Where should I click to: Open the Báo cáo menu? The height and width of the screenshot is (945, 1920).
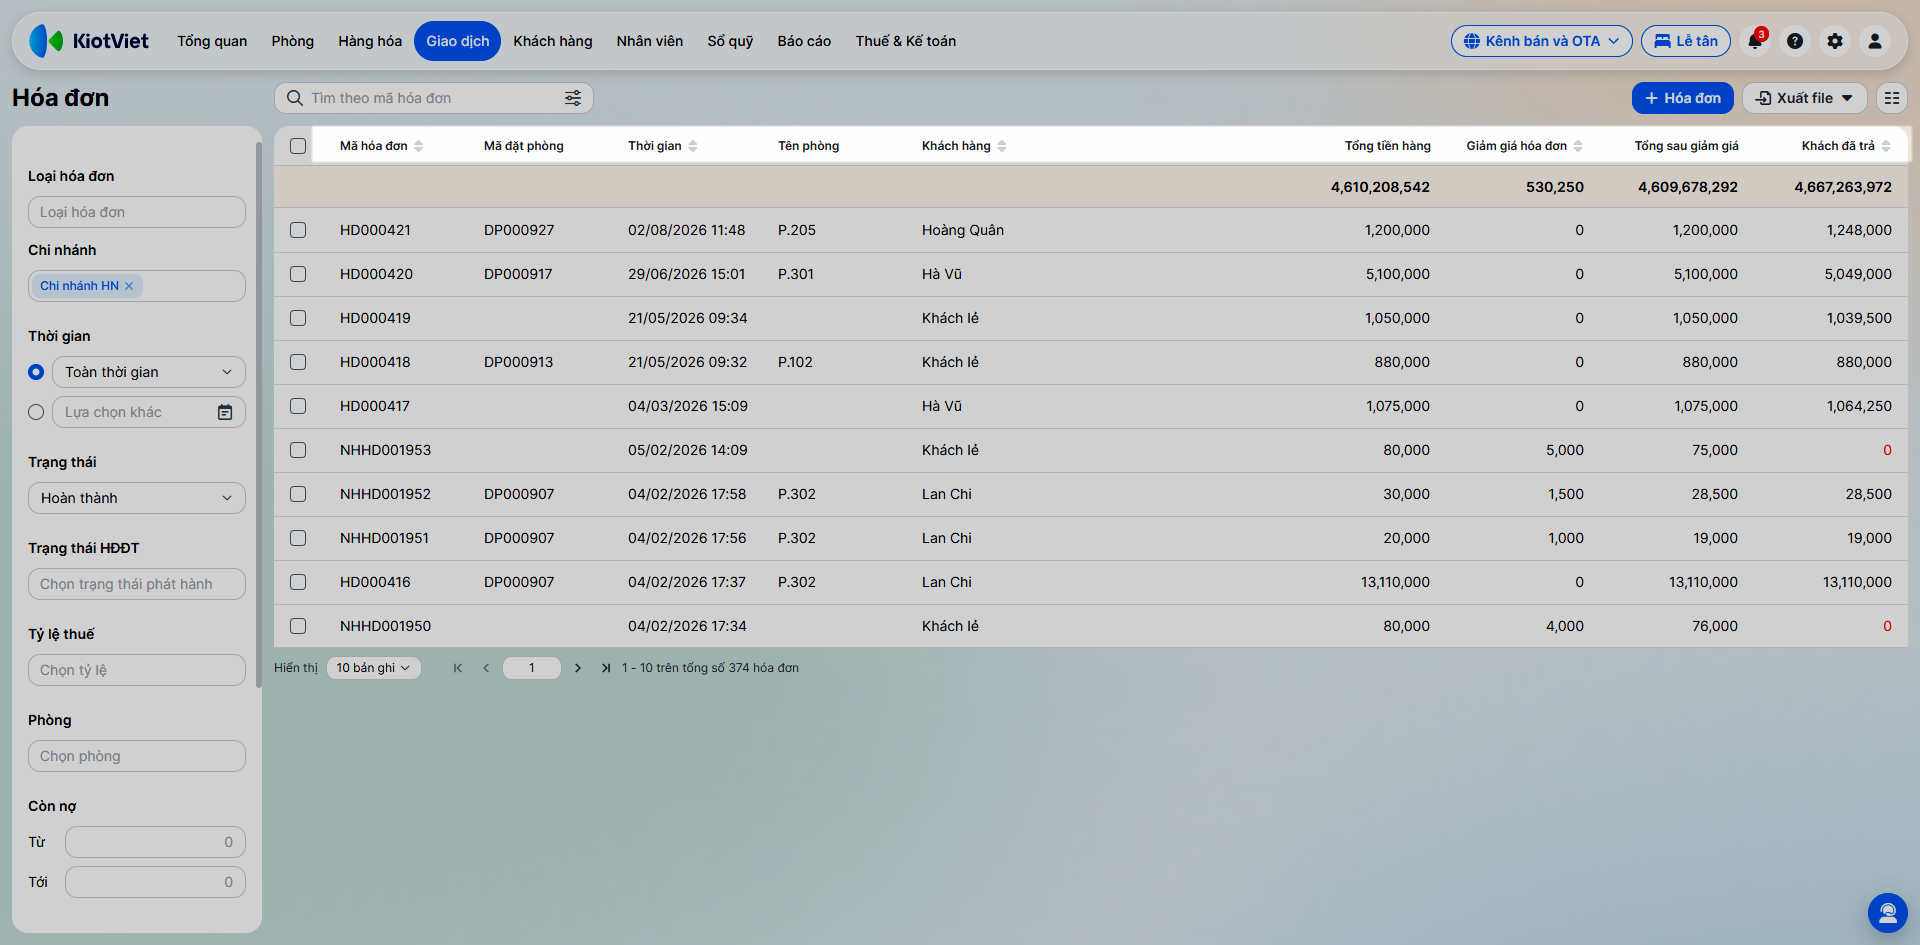pyautogui.click(x=804, y=41)
